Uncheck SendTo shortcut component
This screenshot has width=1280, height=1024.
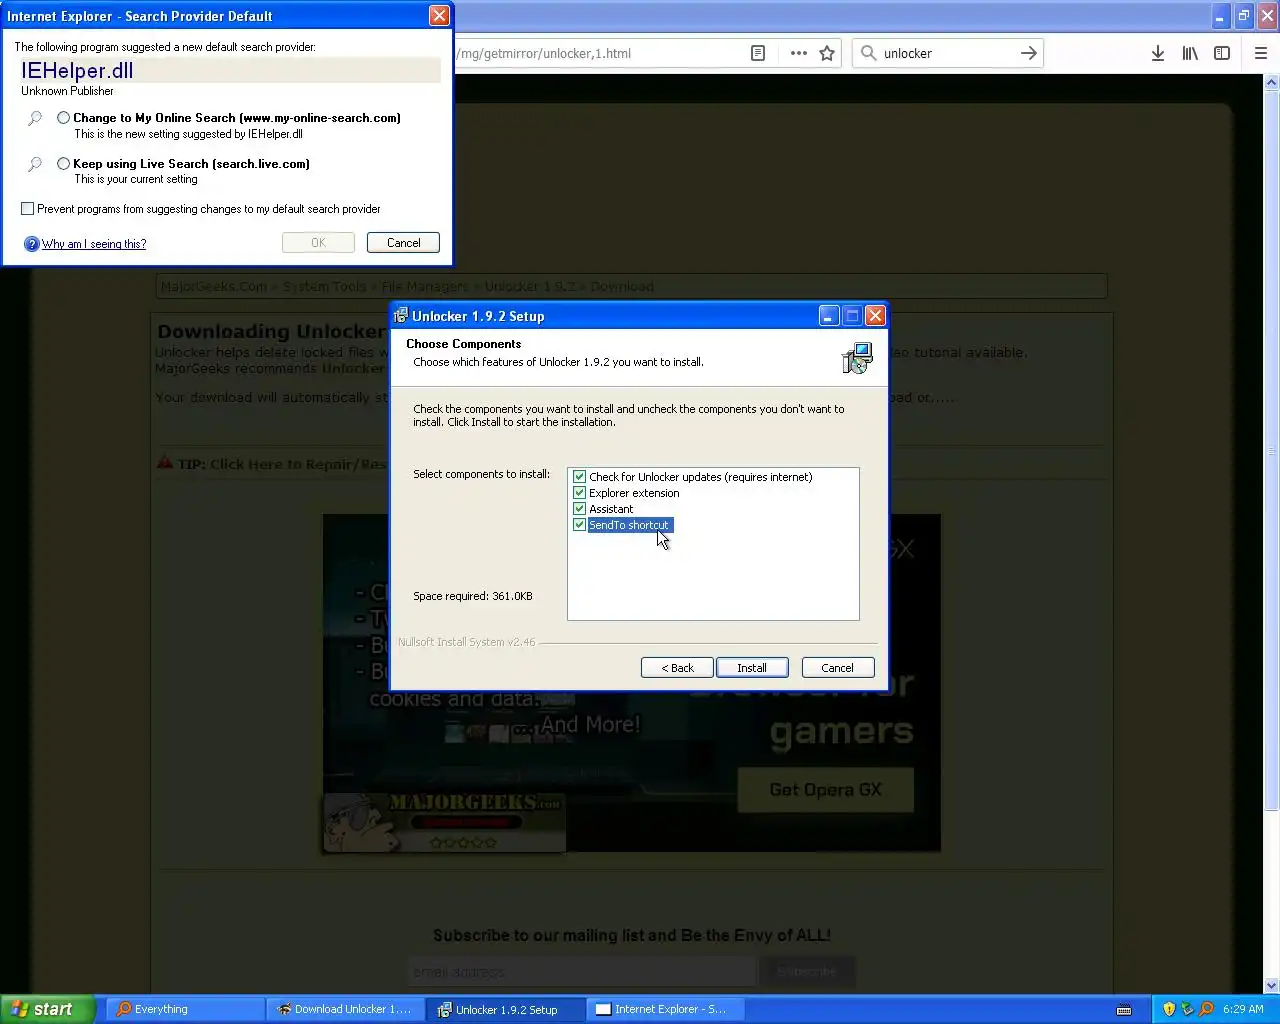click(579, 525)
